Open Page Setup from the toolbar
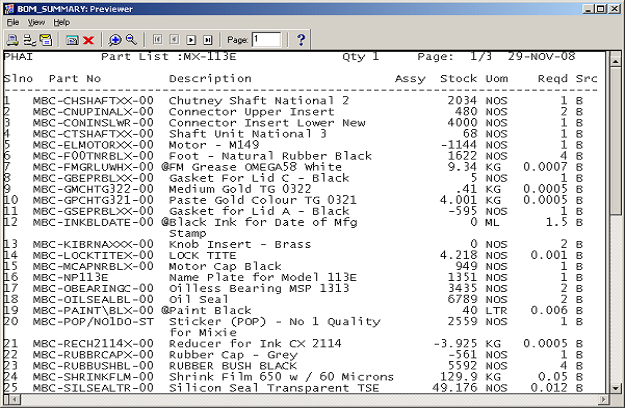This screenshot has width=625, height=408. pyautogui.click(x=29, y=39)
